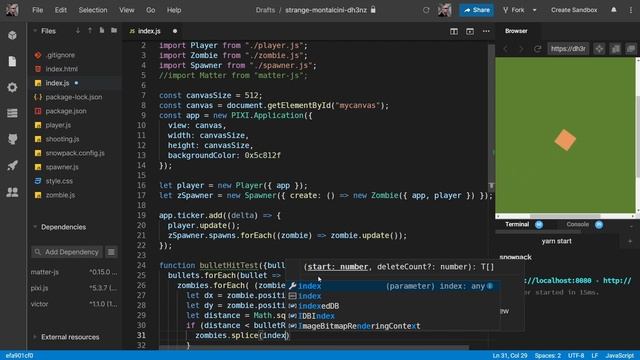Select the first 'index' parameter autocomplete suggestion
Image resolution: width=640 pixels, height=360 pixels.
click(x=393, y=286)
